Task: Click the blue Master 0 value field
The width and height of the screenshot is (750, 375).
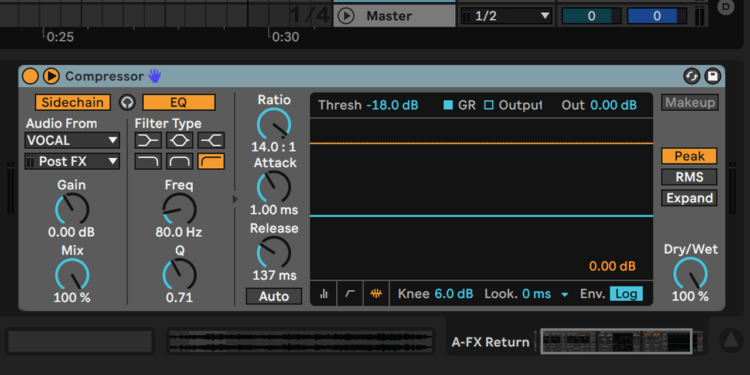Action: 656,16
